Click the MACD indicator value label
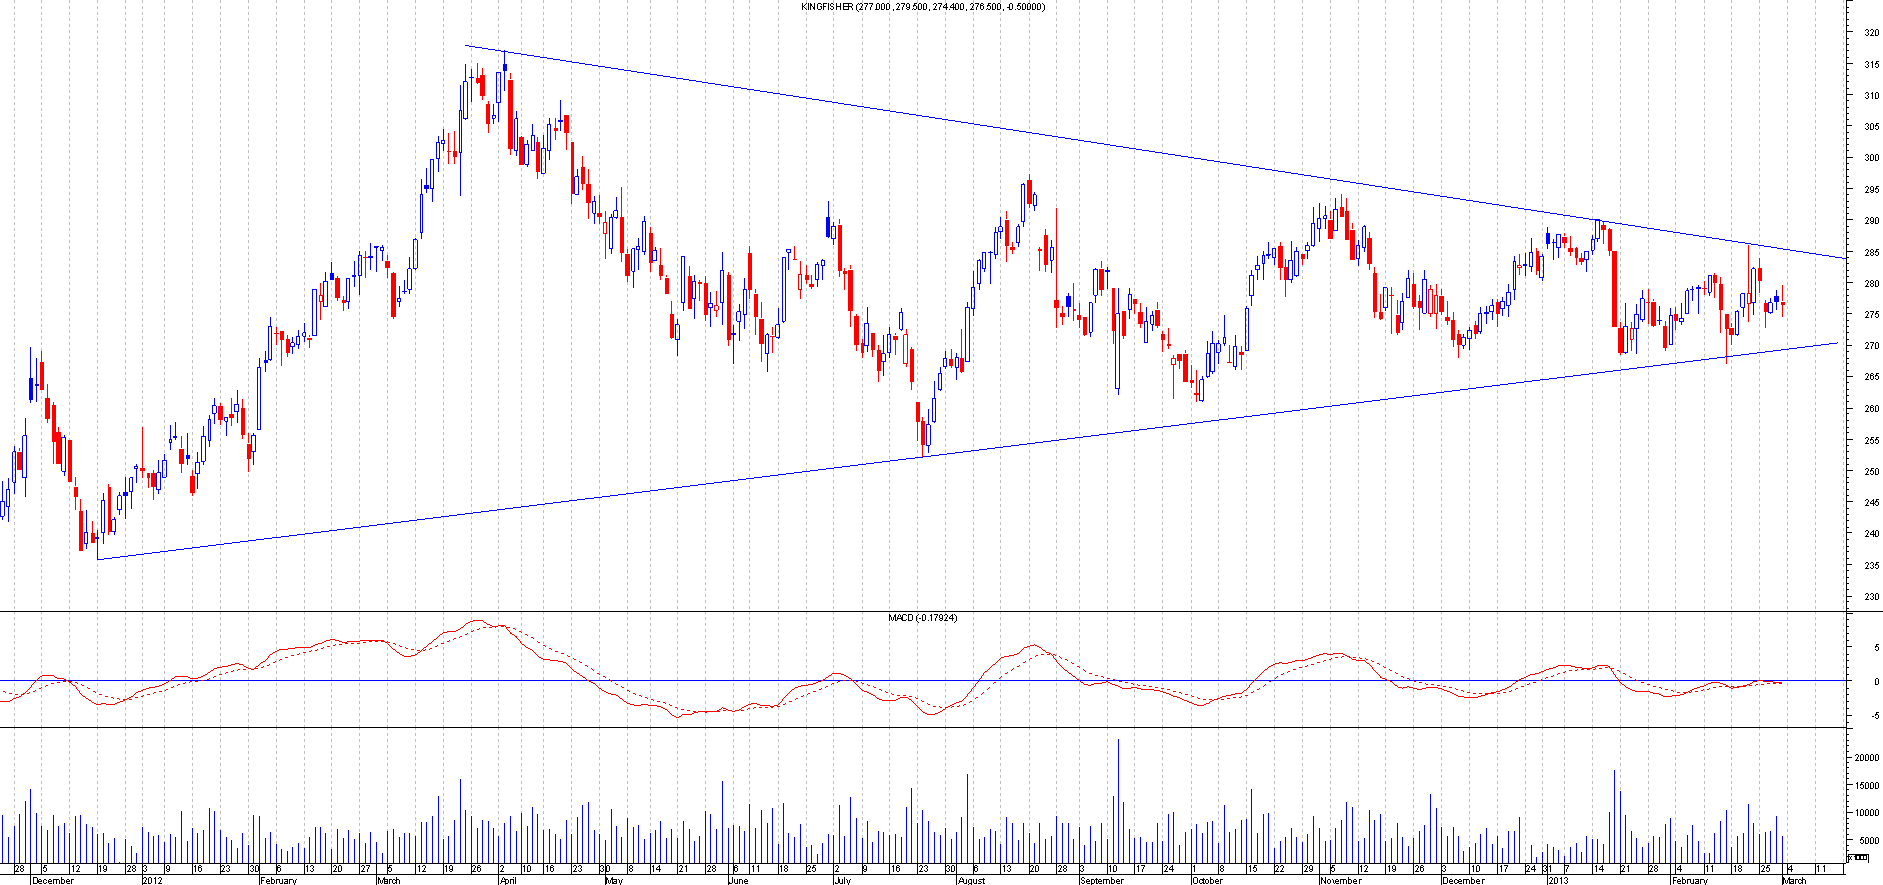This screenshot has width=1883, height=885. click(x=922, y=618)
